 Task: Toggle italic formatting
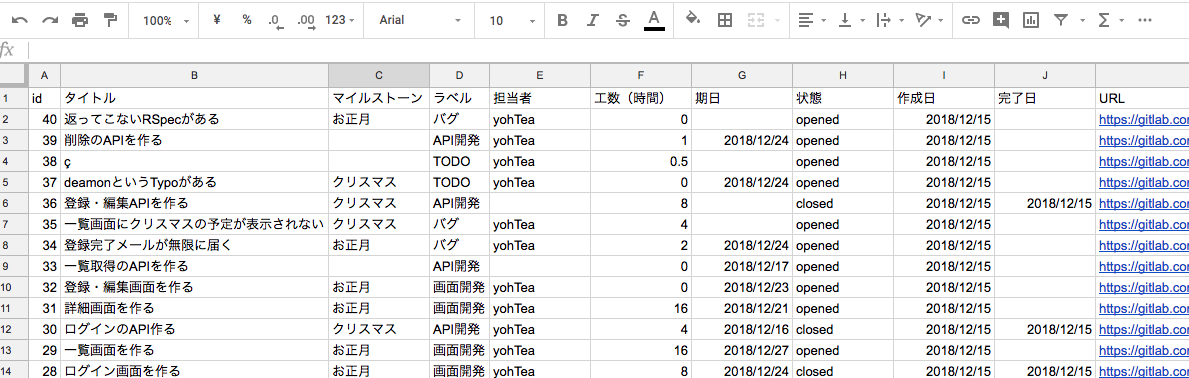(593, 20)
